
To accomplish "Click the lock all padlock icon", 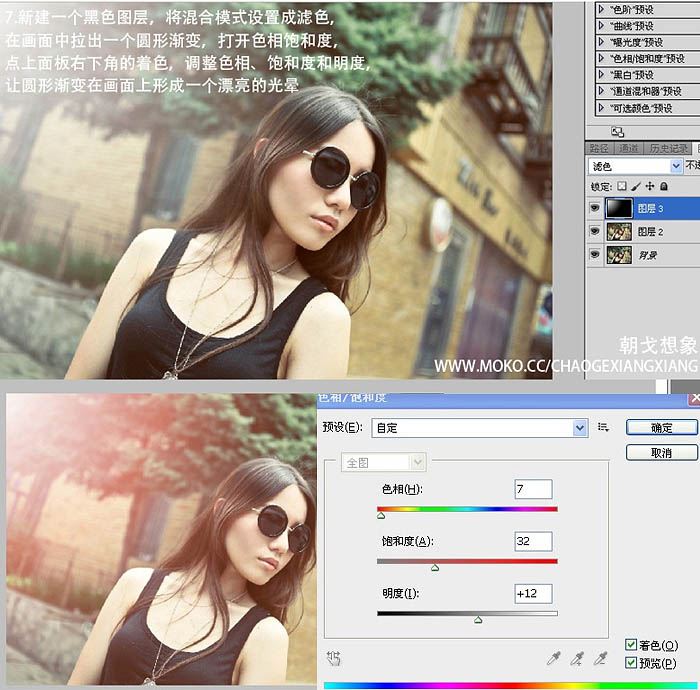I will click(x=663, y=186).
